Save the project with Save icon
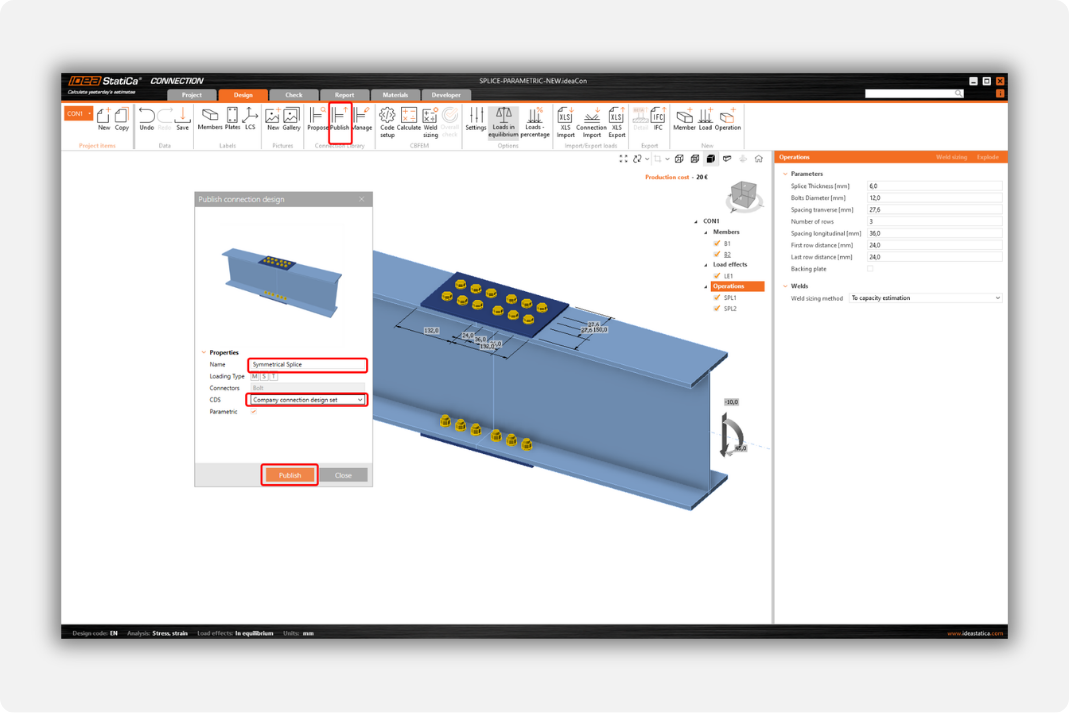Viewport: 1069px width, 713px height. [183, 118]
